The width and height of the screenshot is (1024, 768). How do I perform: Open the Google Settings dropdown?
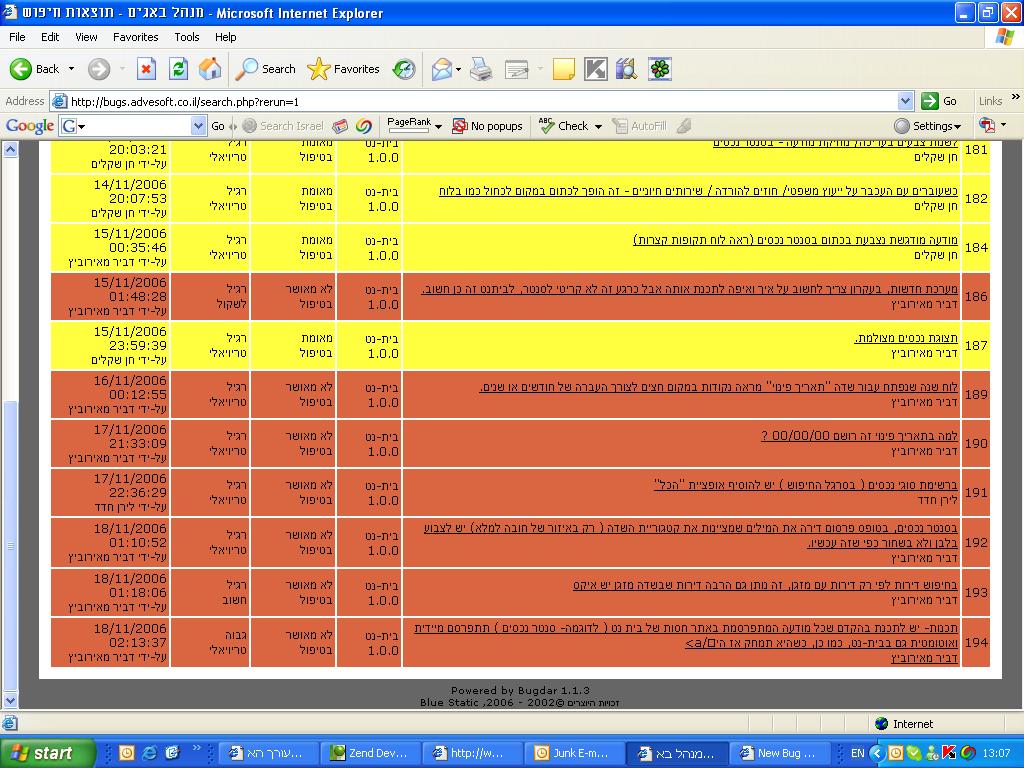point(927,126)
